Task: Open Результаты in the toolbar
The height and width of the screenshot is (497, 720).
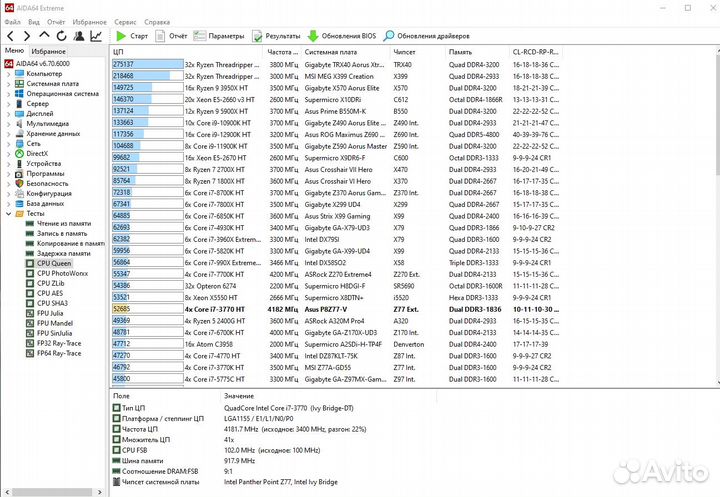Action: click(x=276, y=36)
